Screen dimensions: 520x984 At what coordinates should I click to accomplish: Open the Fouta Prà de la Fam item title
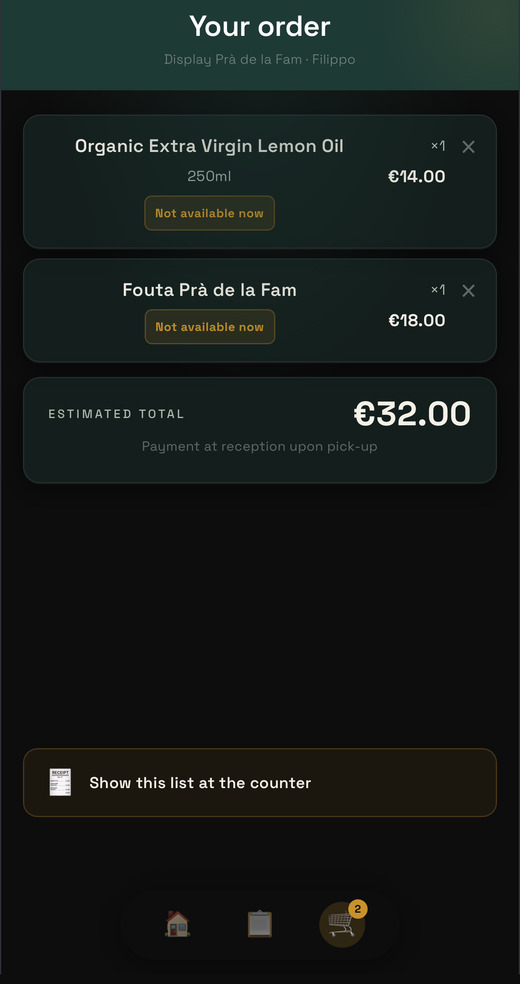(x=210, y=290)
